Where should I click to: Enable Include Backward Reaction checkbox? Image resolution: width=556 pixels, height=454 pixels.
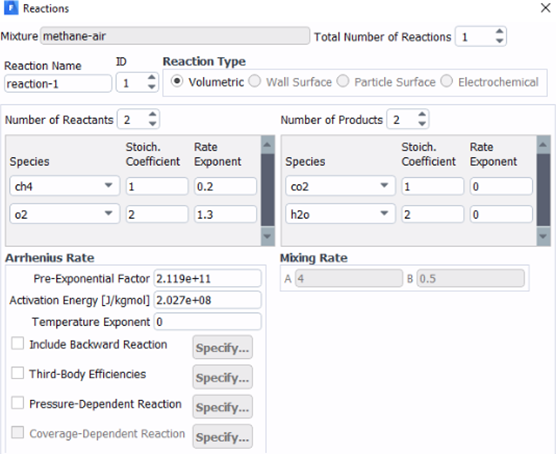tap(18, 344)
